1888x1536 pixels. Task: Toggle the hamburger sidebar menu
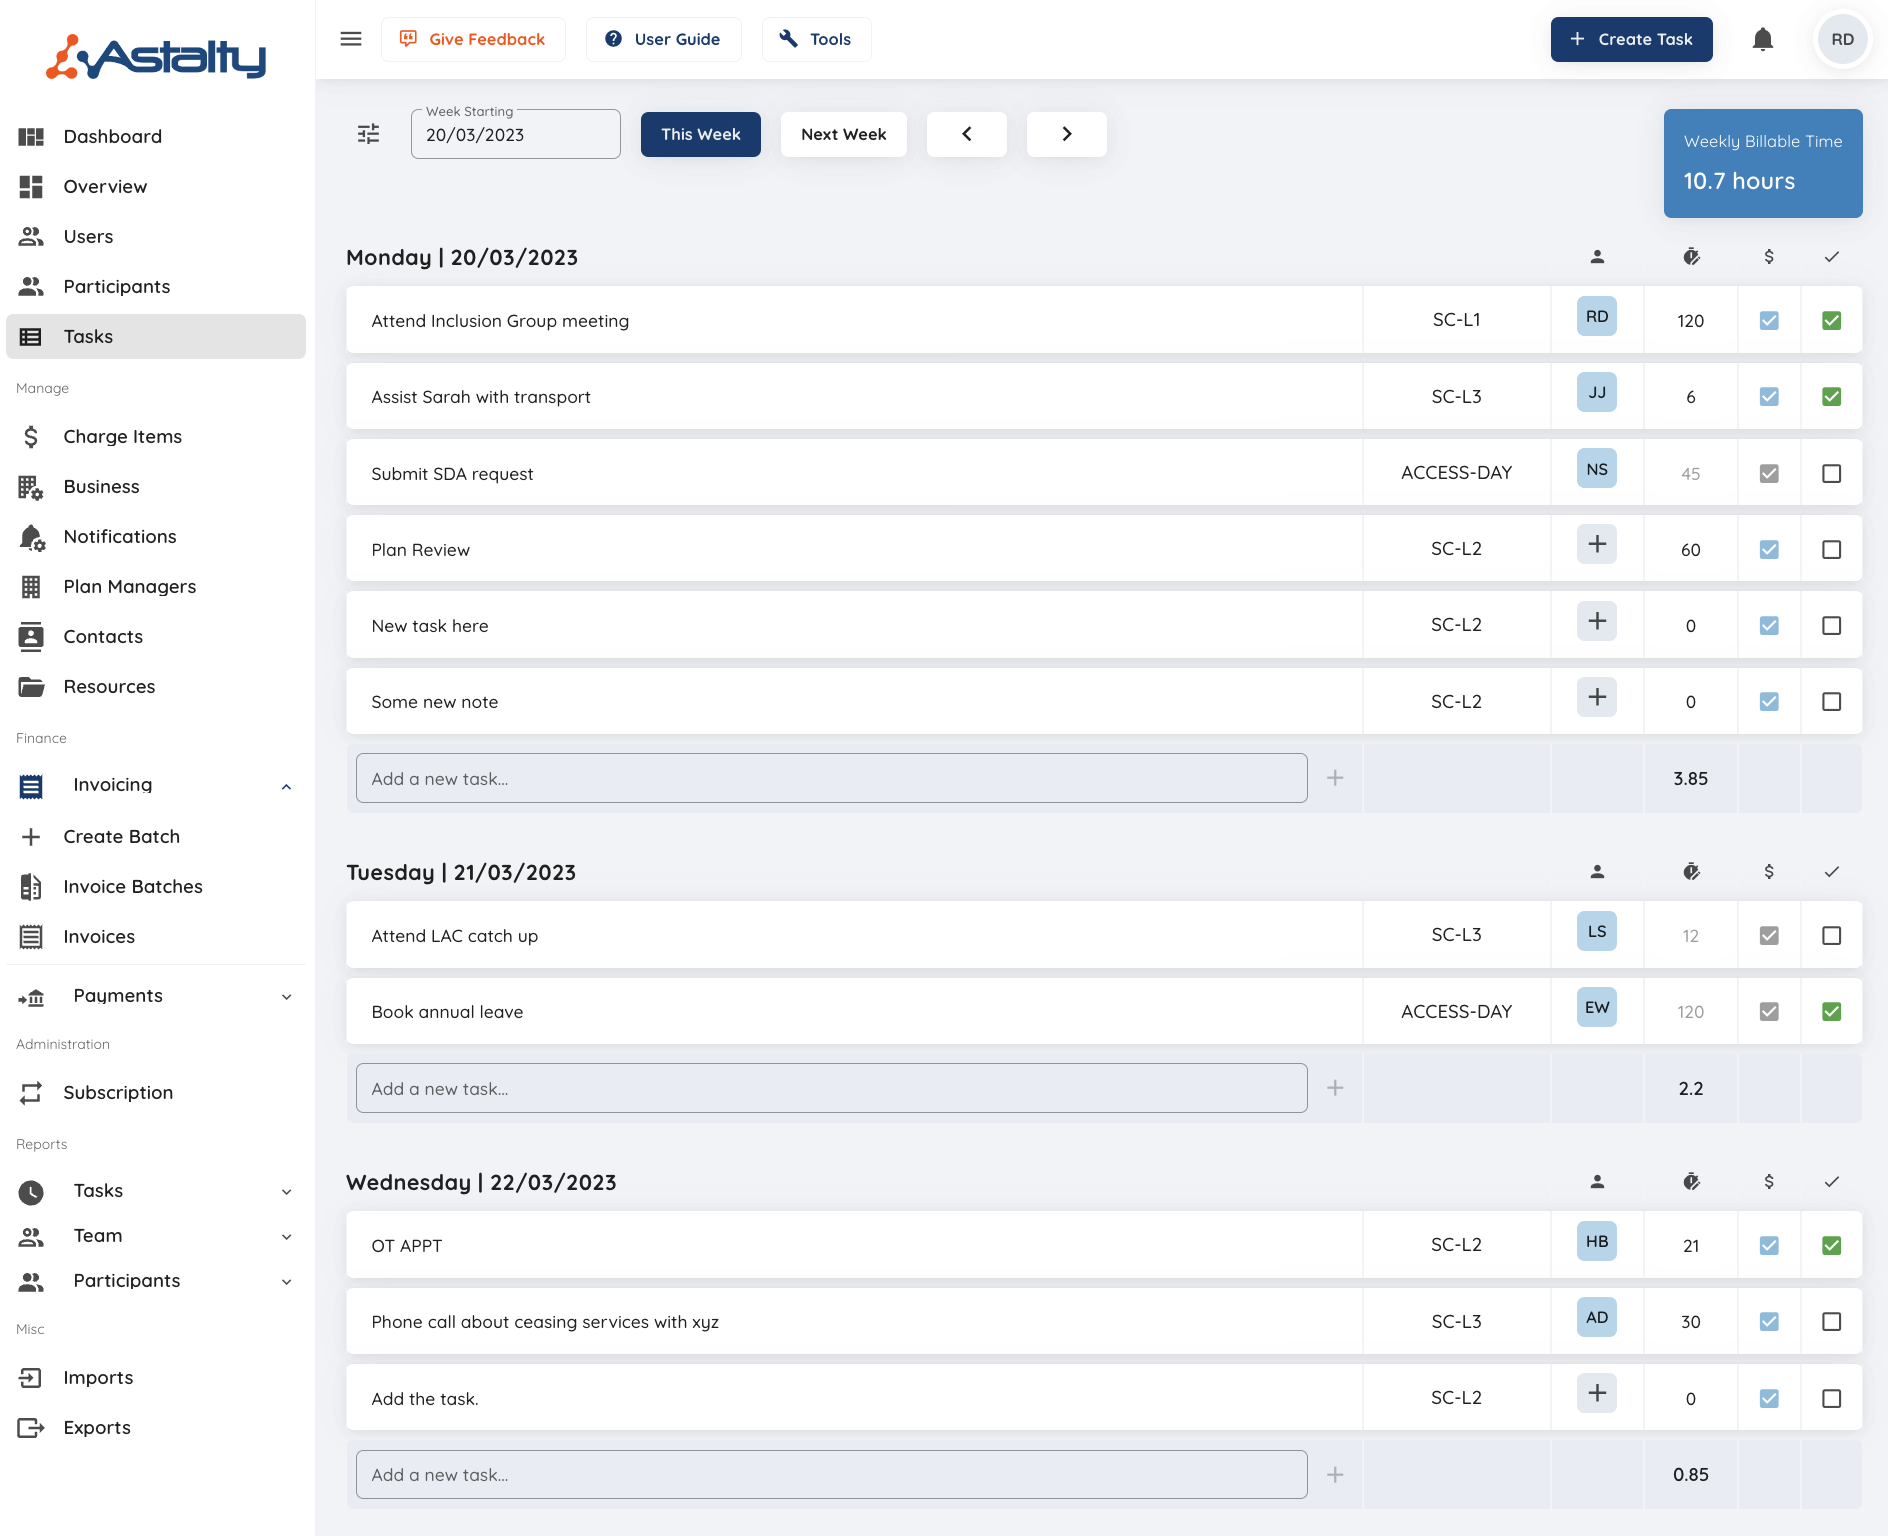coord(351,39)
